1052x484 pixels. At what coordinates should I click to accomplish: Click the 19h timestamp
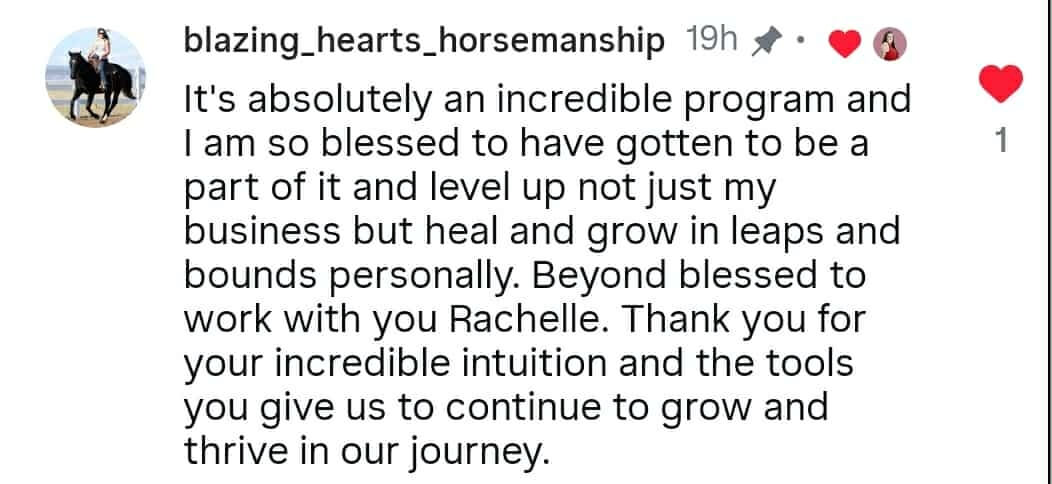tap(713, 41)
